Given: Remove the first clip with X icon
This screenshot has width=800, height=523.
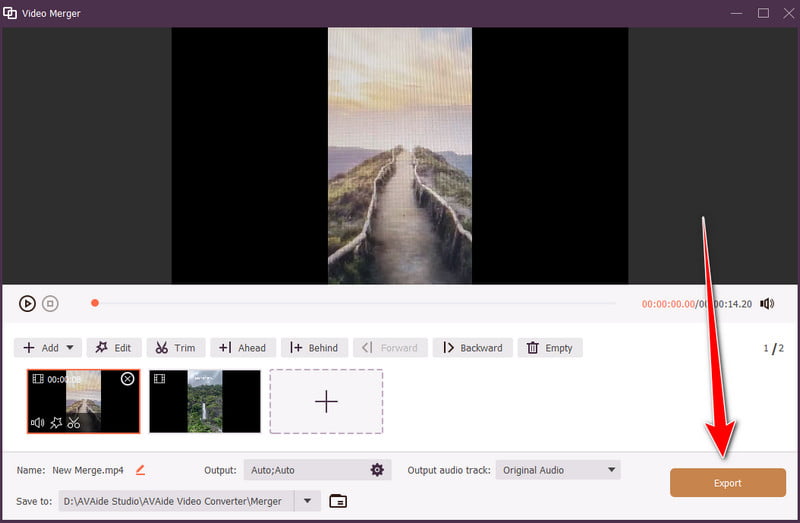Looking at the screenshot, I should (x=127, y=379).
